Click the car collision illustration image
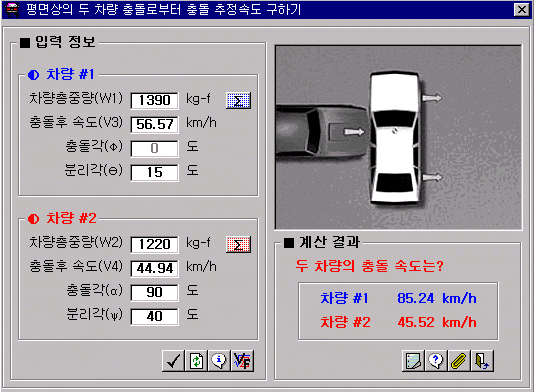534x392 pixels. click(x=398, y=137)
